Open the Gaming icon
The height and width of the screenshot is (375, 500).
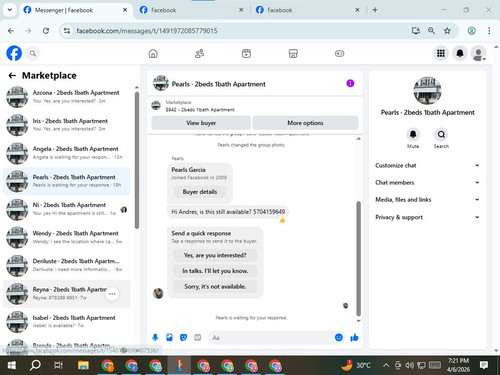pos(339,53)
